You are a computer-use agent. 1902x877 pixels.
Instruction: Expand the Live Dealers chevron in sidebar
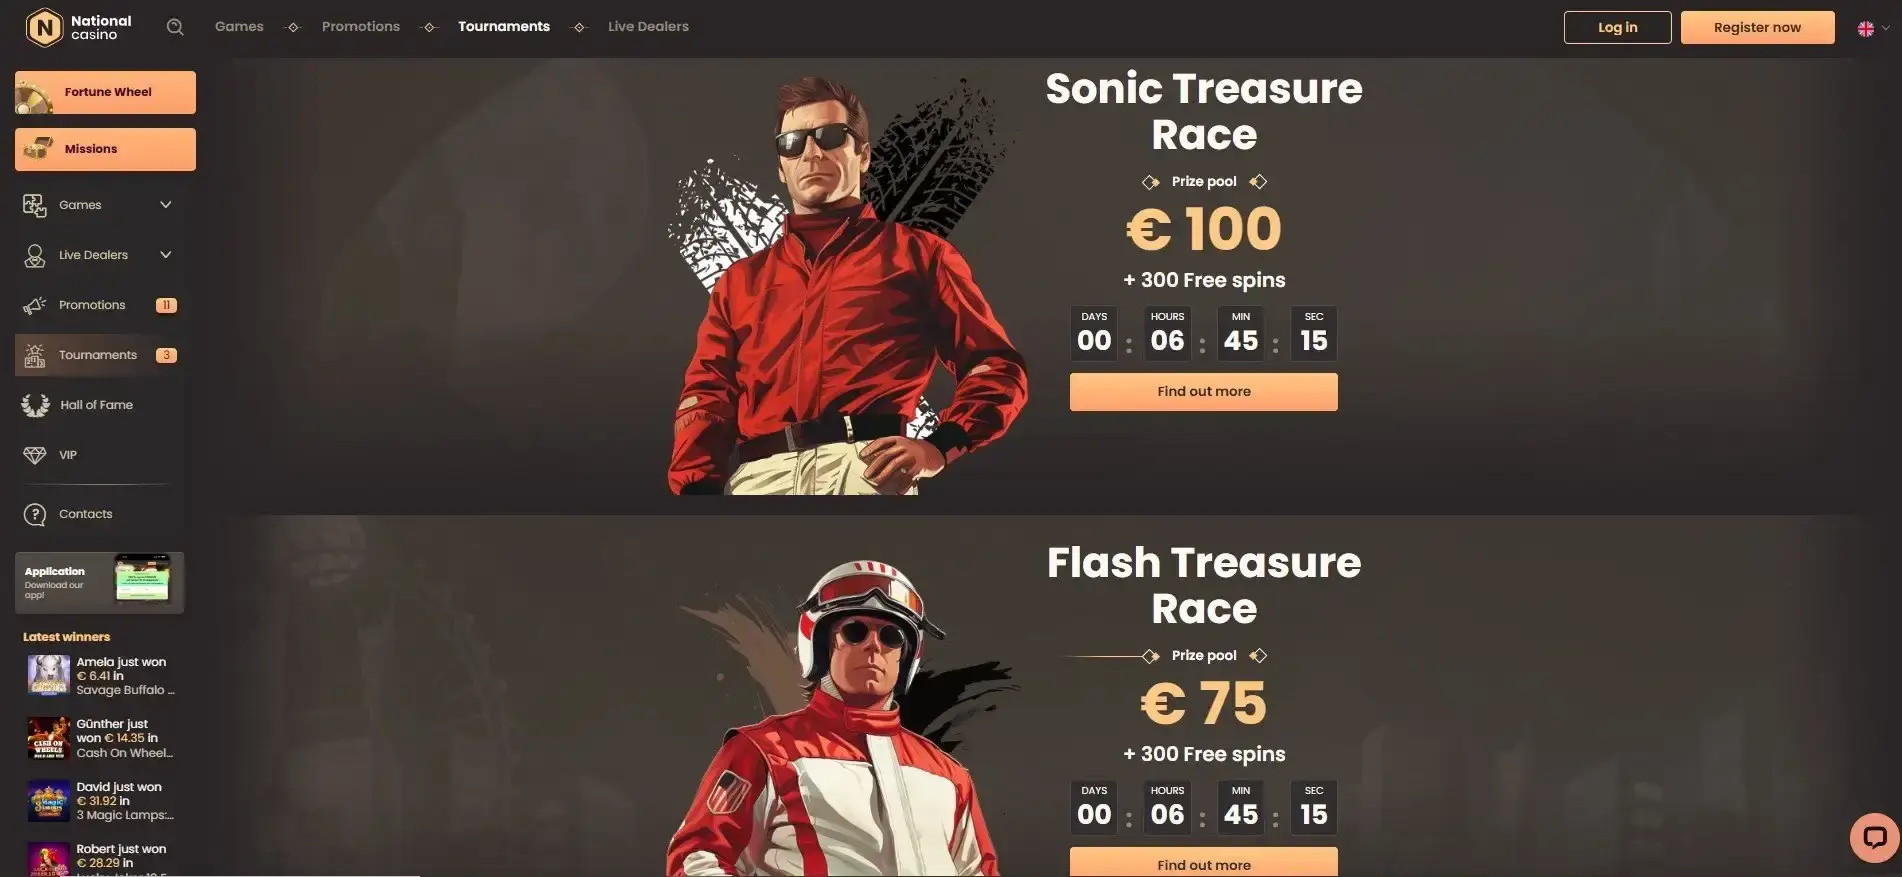(x=166, y=255)
